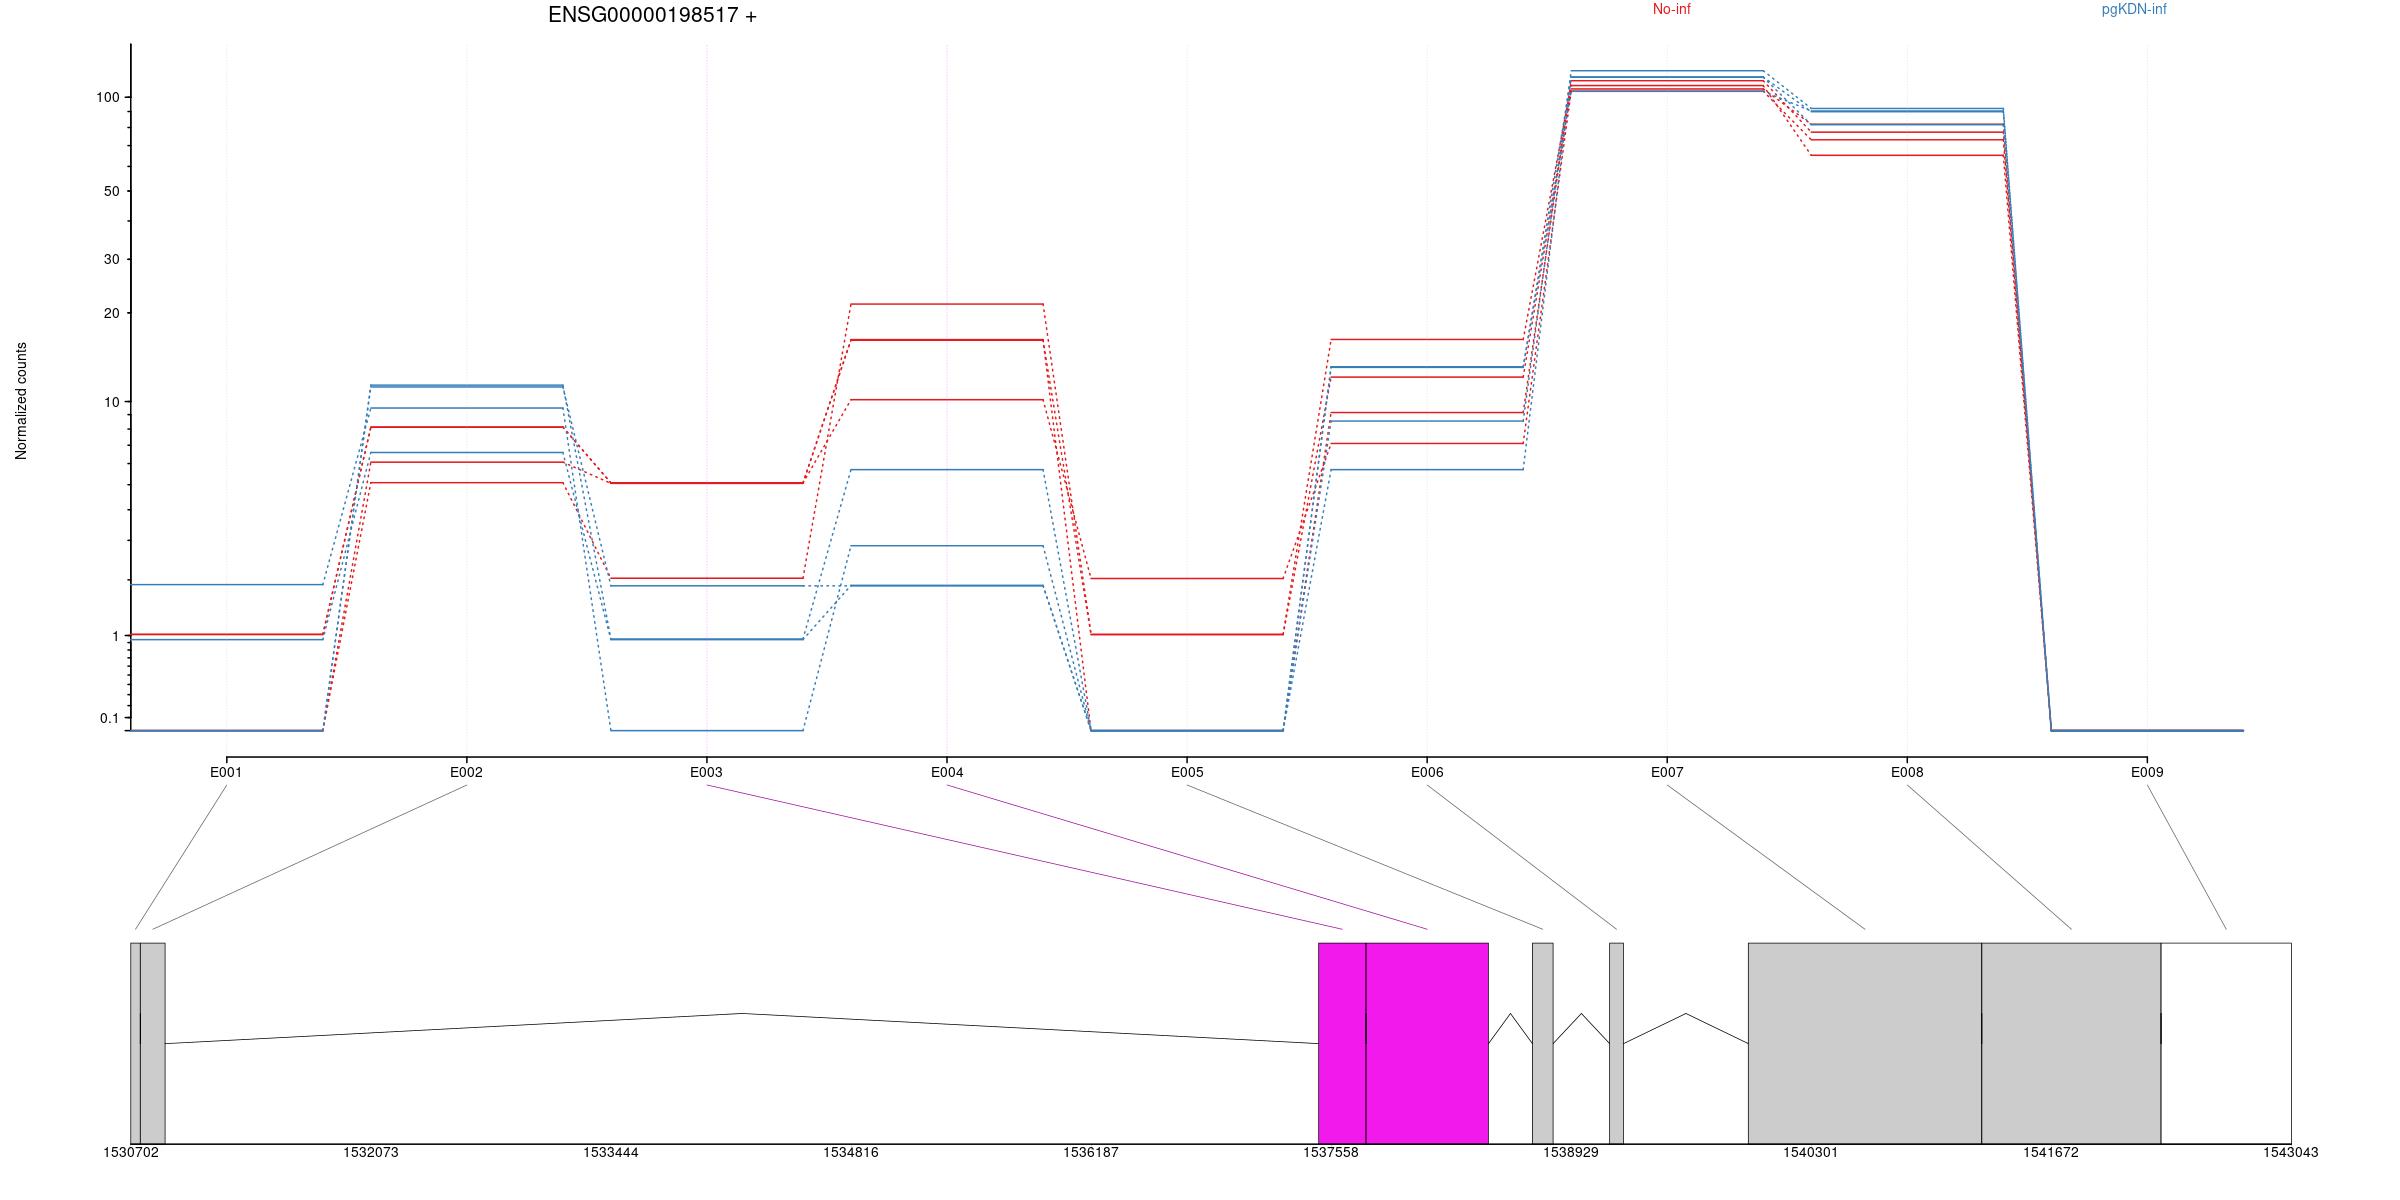Click the E001 exon axis label
This screenshot has height=1200, width=2400.
pyautogui.click(x=226, y=772)
